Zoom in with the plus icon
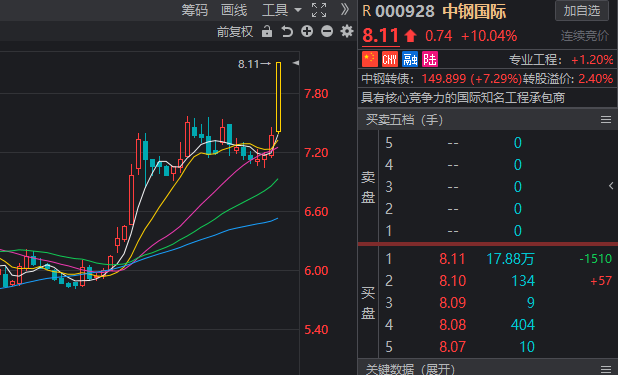Viewport: 618px width, 375px height. click(x=307, y=31)
